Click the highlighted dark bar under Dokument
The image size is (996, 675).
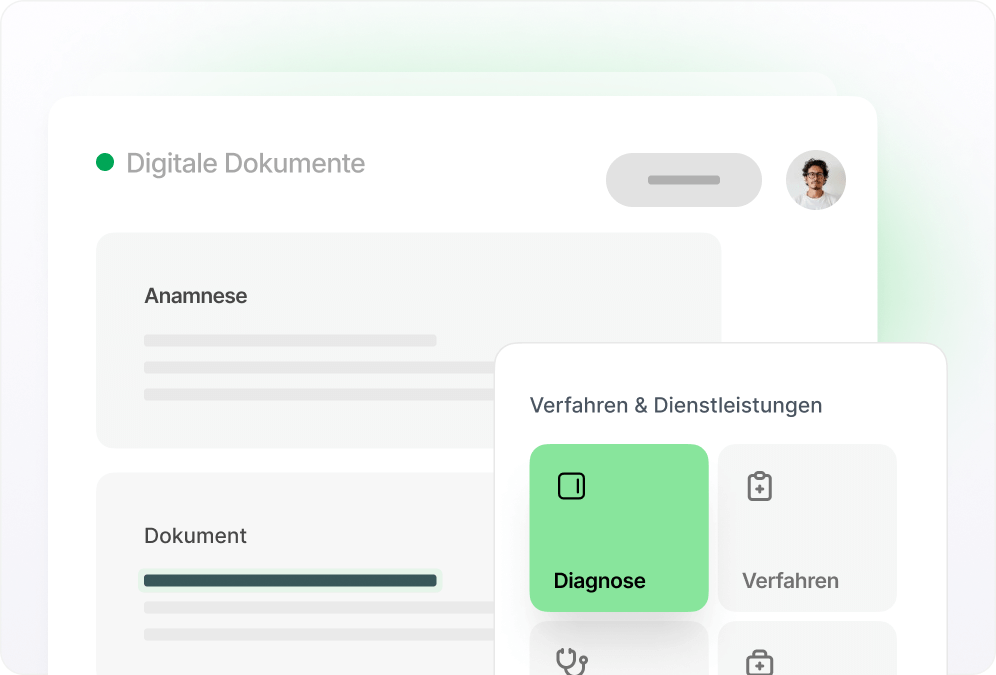(290, 580)
